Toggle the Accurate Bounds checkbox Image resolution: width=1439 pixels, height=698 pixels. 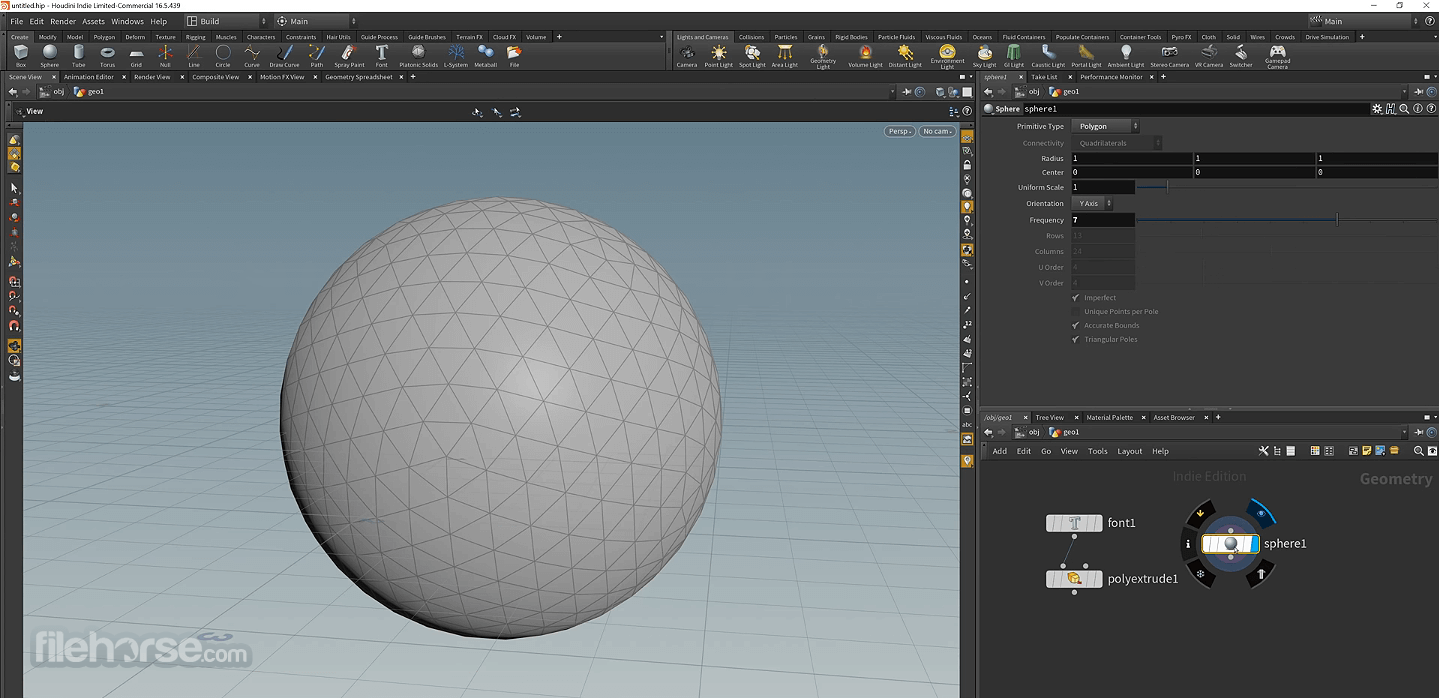(1076, 325)
